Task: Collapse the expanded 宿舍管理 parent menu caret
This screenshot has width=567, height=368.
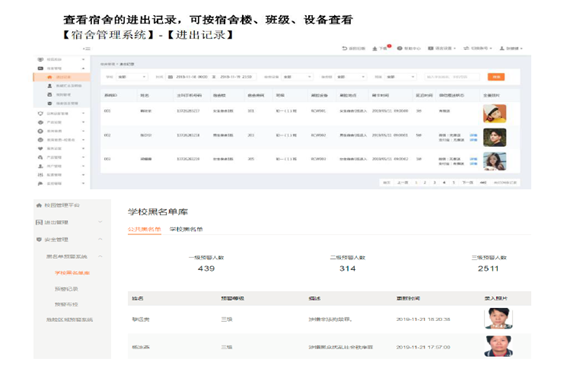Action: pos(84,68)
